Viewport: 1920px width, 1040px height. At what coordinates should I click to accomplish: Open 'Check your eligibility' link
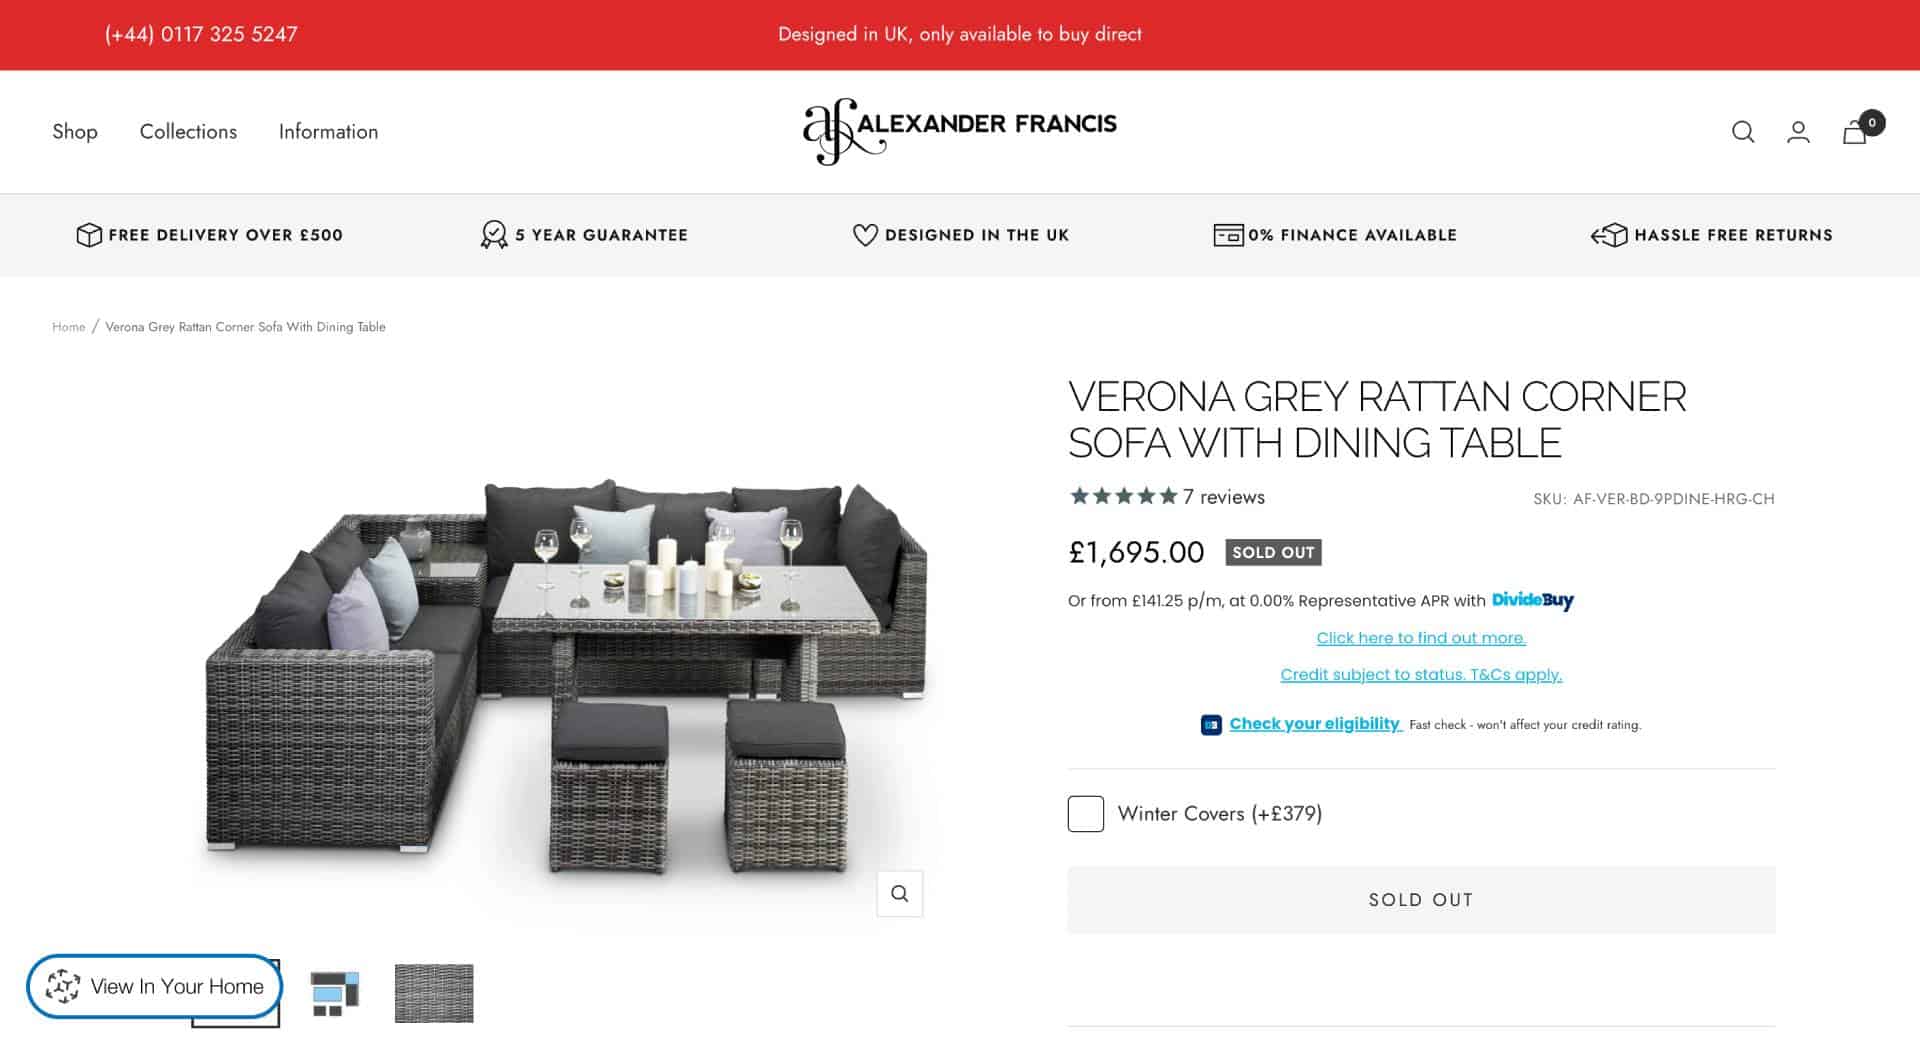[x=1314, y=724]
